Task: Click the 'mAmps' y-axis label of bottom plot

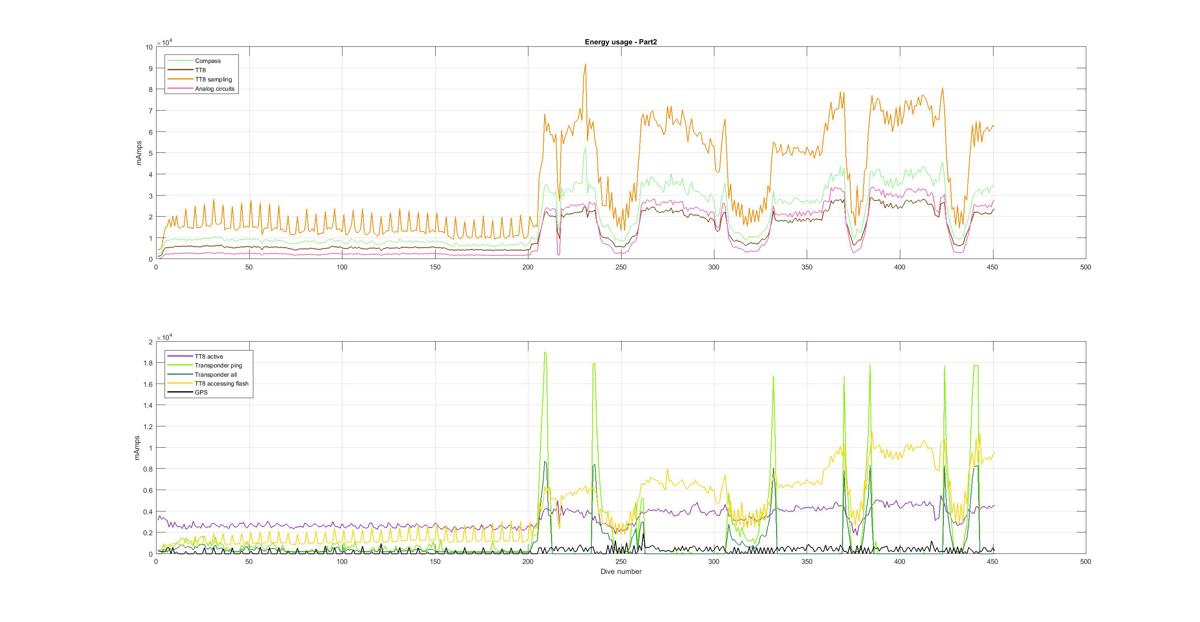Action: 138,448
